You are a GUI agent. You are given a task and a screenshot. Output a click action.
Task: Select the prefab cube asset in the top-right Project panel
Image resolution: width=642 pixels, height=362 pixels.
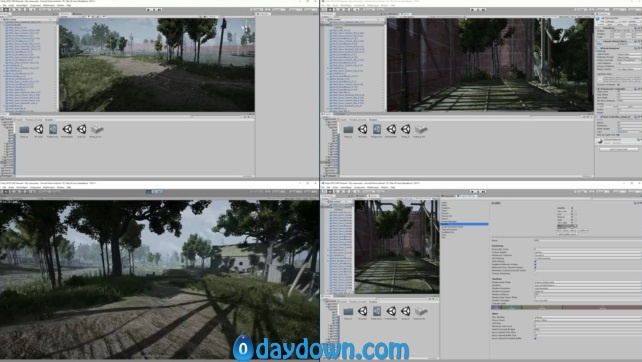click(420, 129)
